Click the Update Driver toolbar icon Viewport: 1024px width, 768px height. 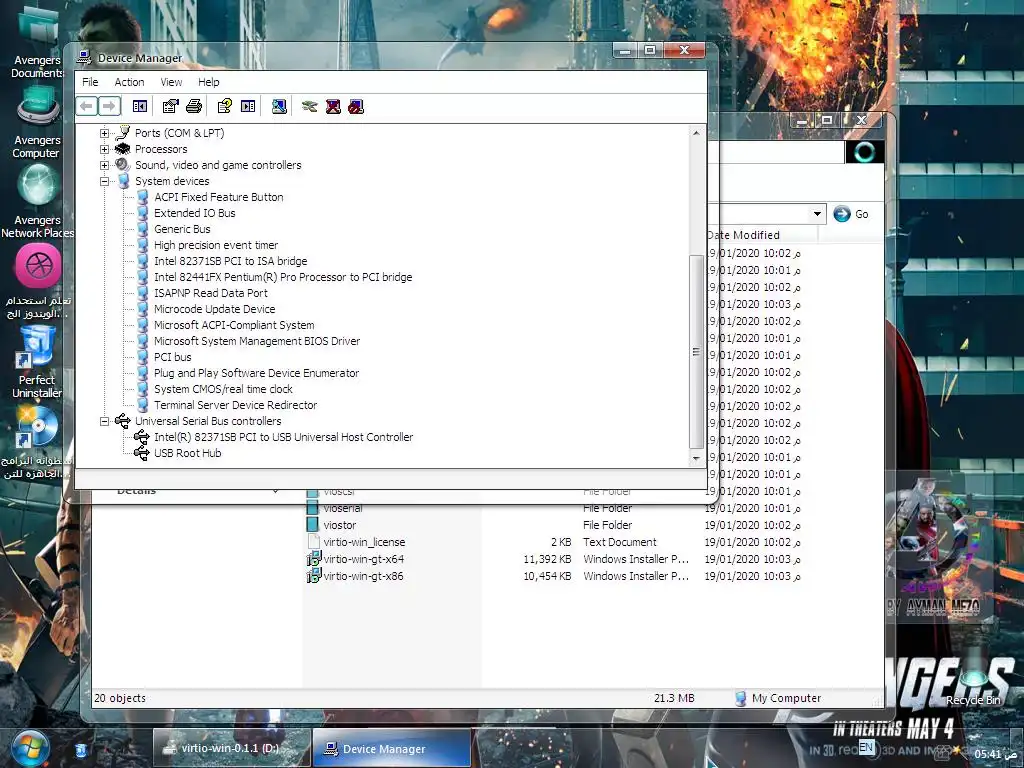point(310,106)
